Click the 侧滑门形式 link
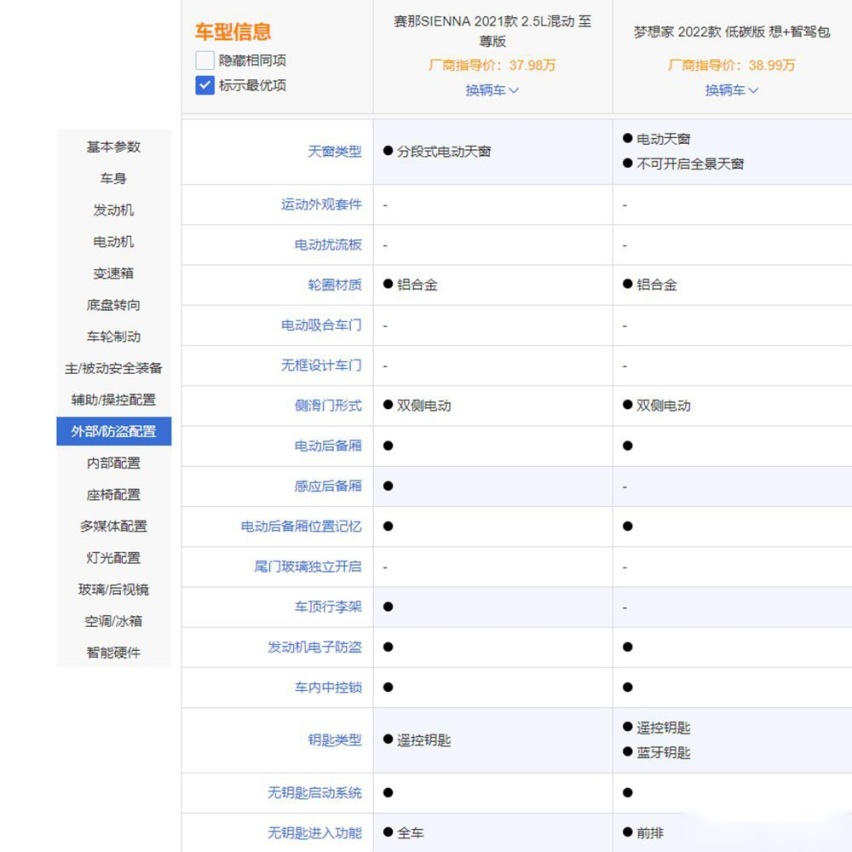 coord(328,405)
